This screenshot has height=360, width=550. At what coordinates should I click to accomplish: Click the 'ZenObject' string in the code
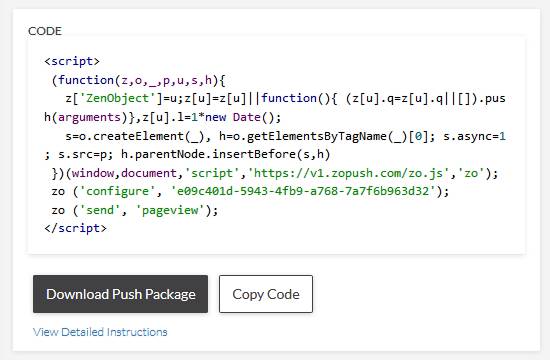118,99
